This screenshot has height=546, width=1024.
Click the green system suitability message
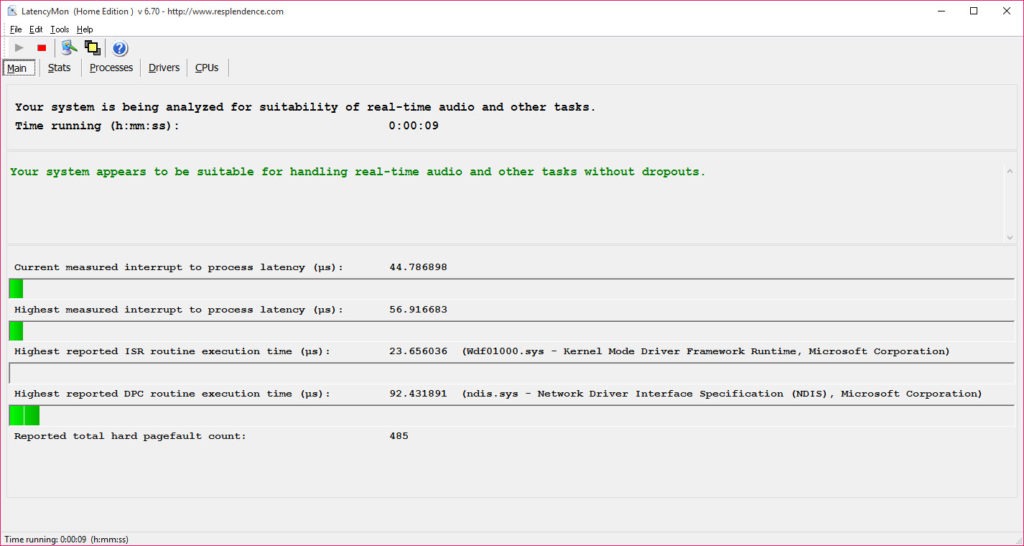pyautogui.click(x=358, y=172)
